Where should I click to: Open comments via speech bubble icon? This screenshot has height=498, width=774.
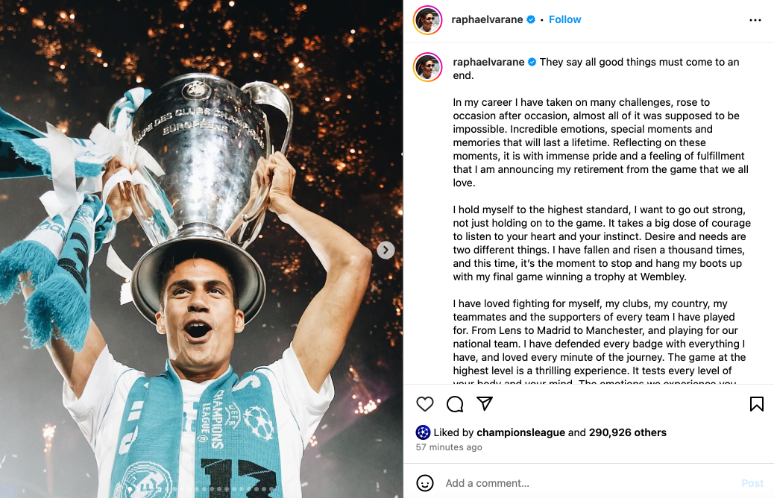[x=455, y=404]
